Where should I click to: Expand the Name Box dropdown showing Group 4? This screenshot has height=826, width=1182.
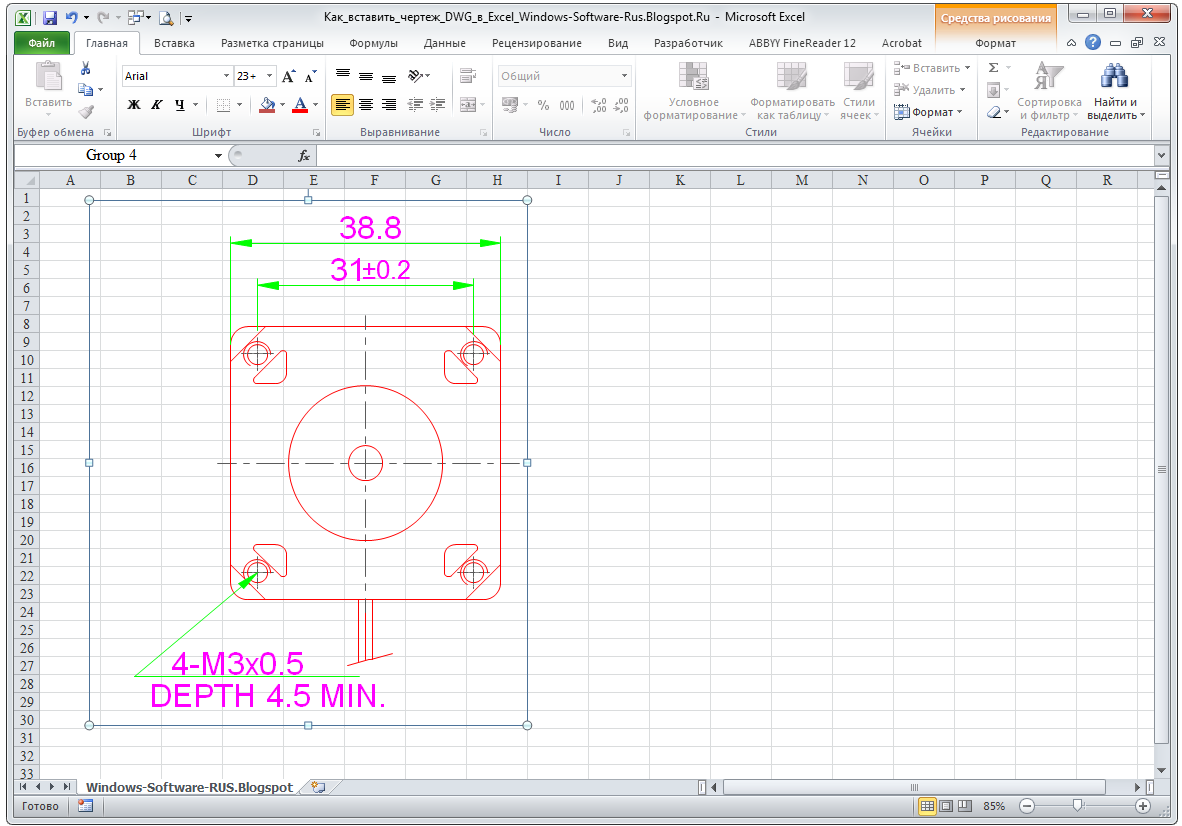pos(218,156)
